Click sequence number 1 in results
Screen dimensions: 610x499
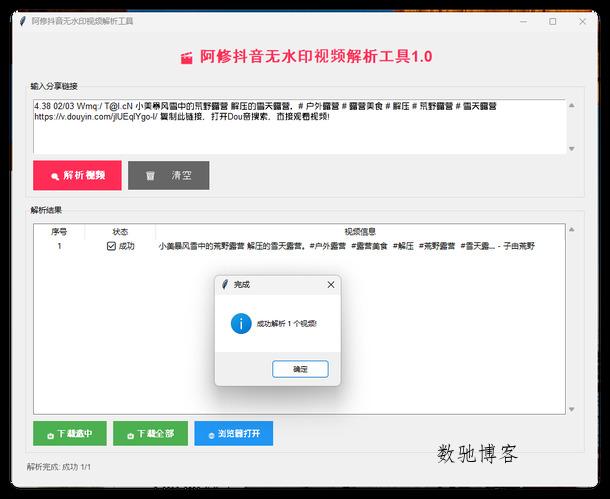pos(60,246)
